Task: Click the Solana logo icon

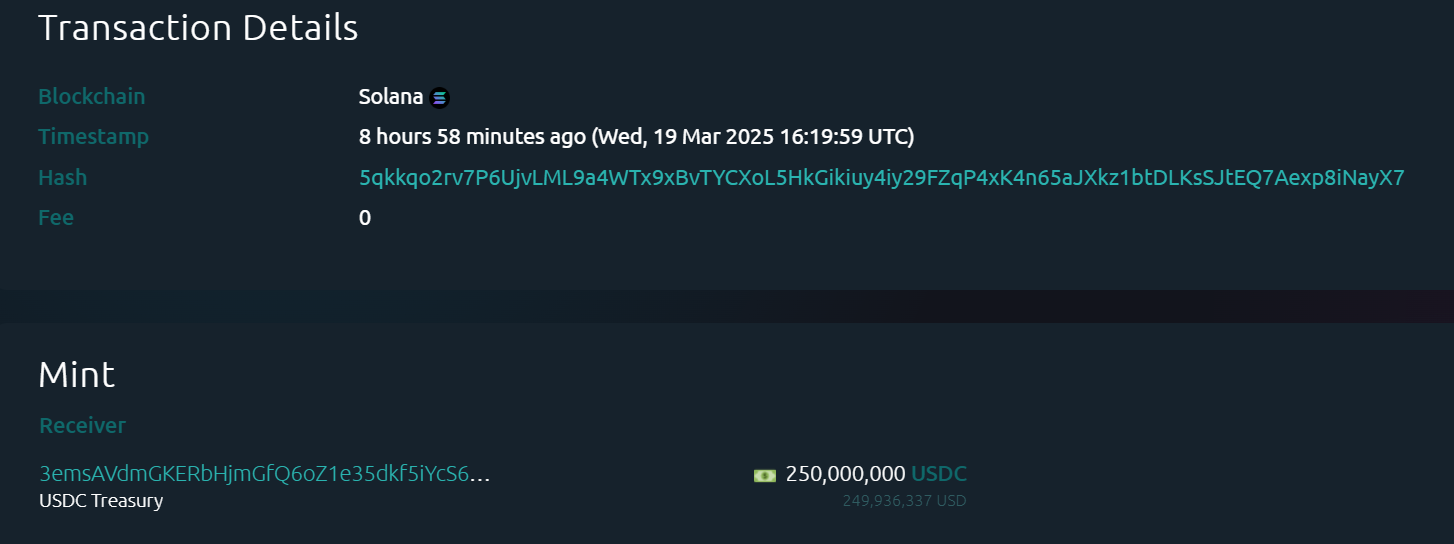Action: (x=439, y=98)
